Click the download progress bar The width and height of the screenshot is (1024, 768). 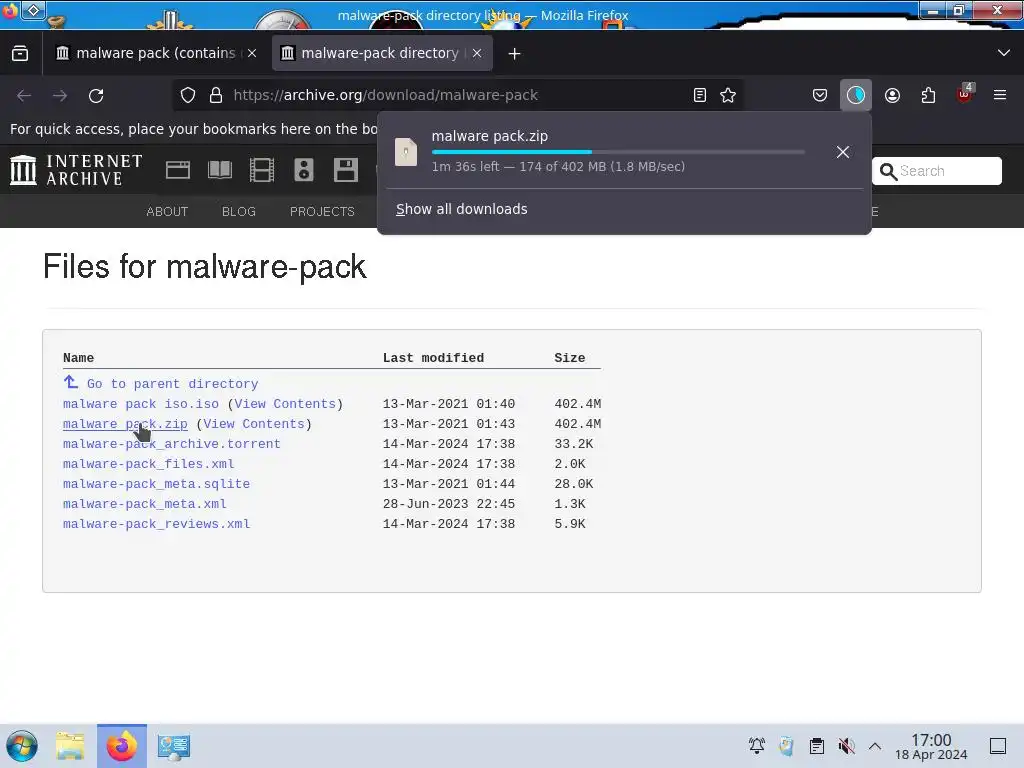[618, 152]
